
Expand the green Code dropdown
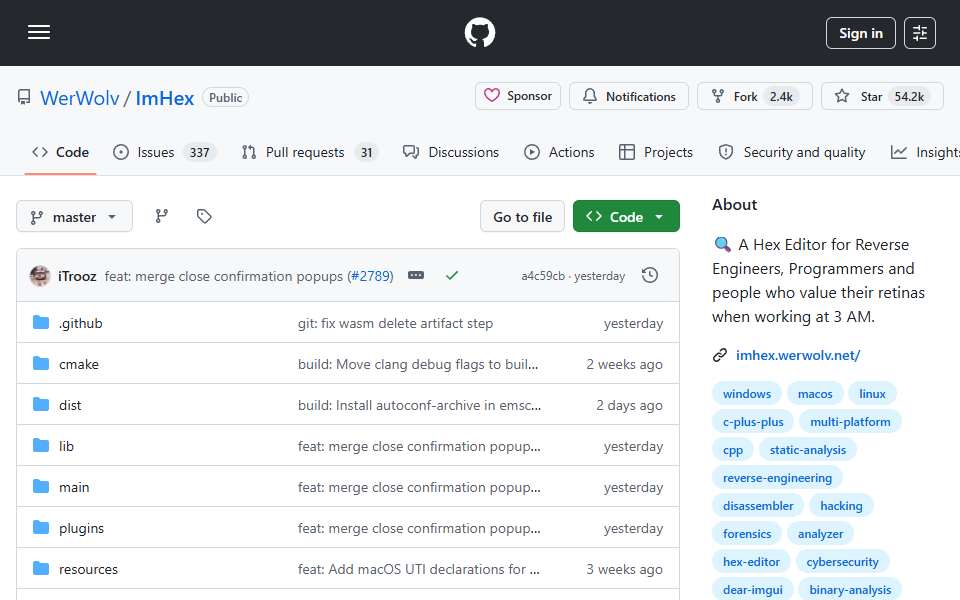(626, 217)
